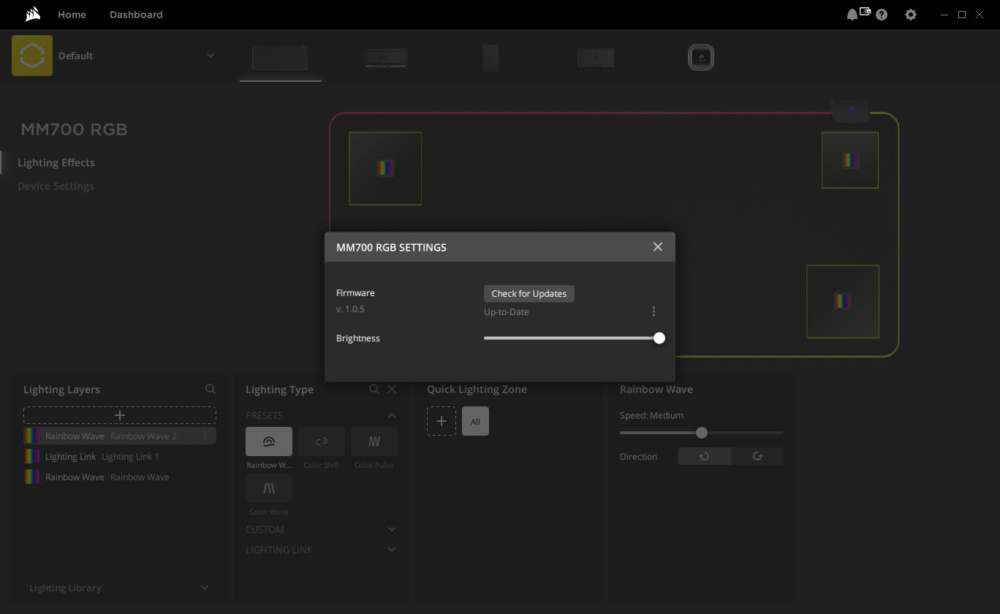Collapse the PRESETS section
The width and height of the screenshot is (1000, 614).
[x=392, y=415]
